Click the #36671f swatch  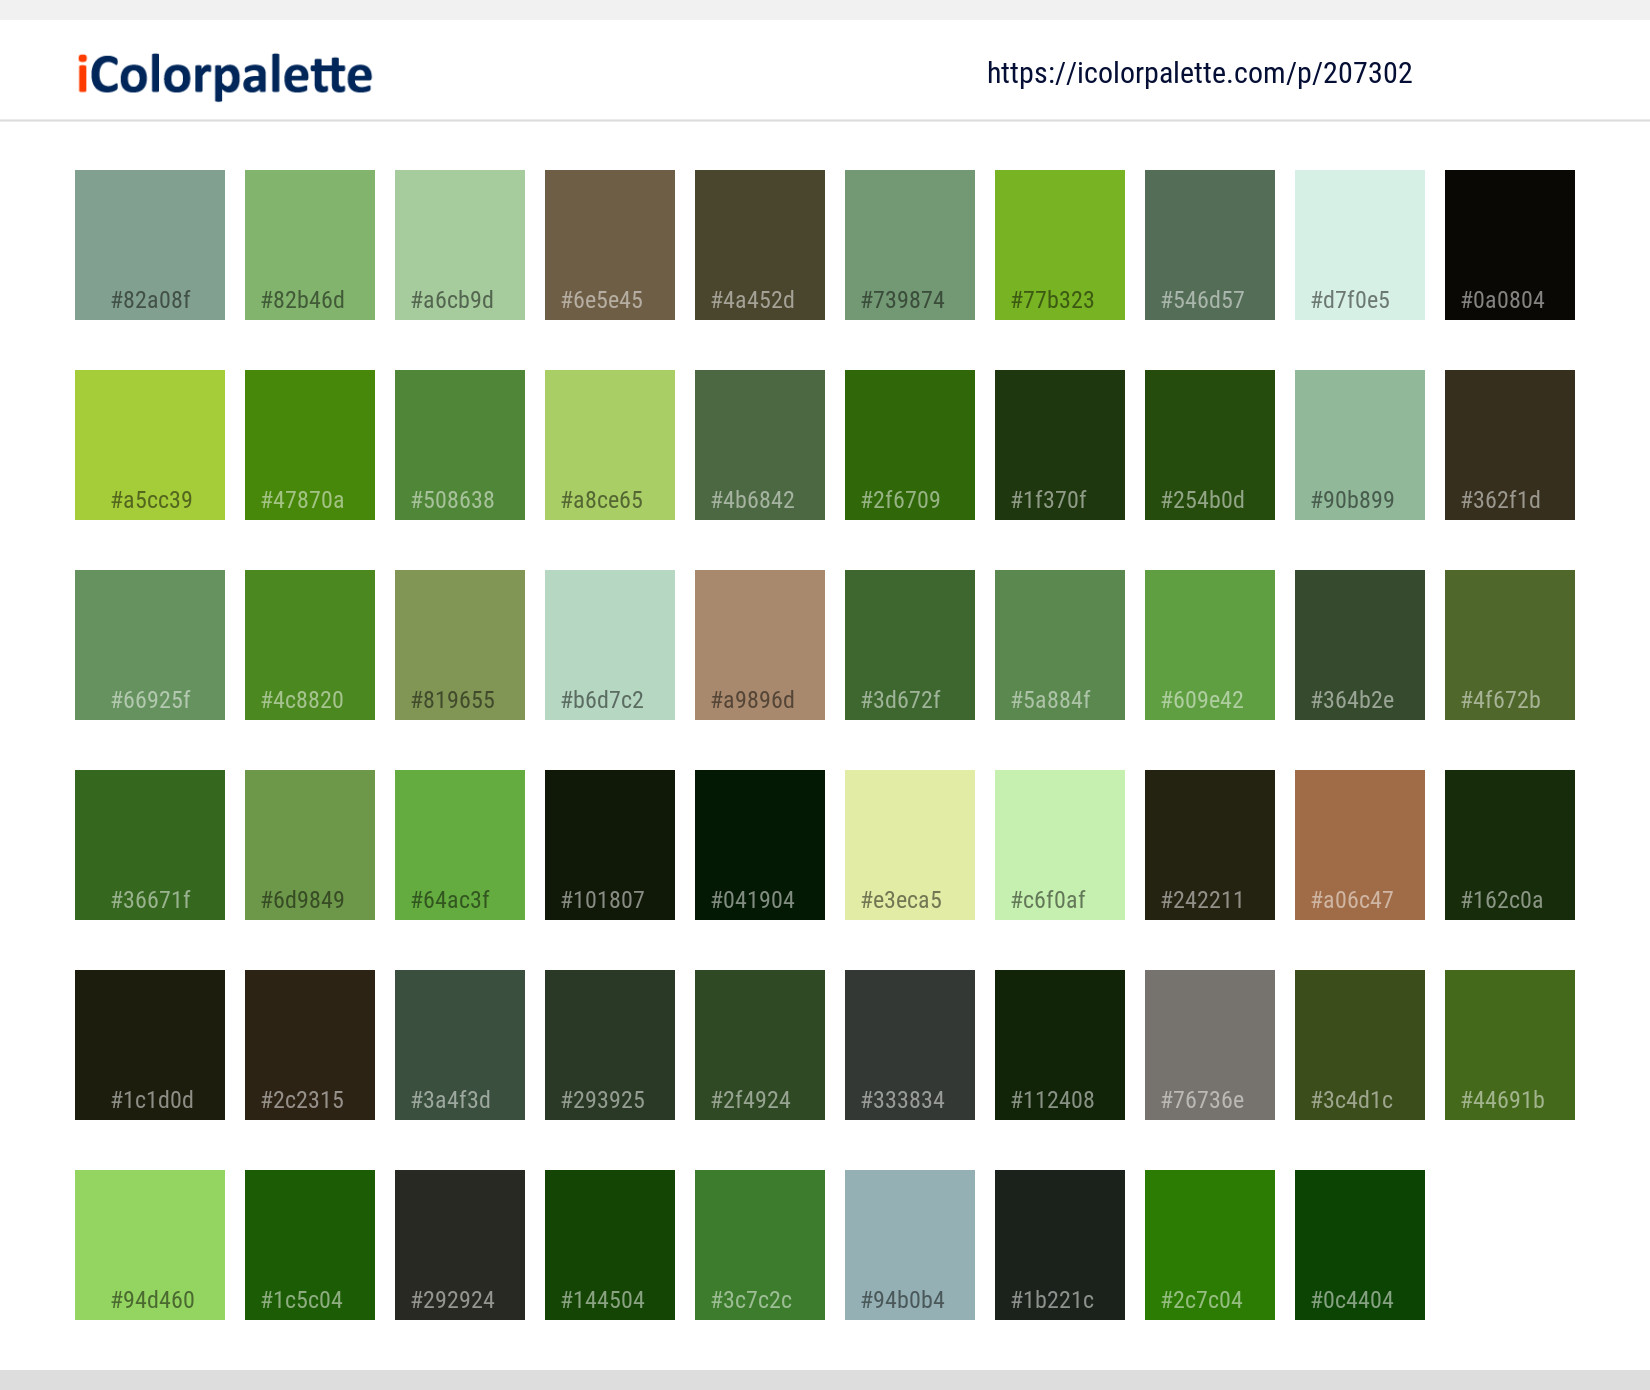coord(150,845)
